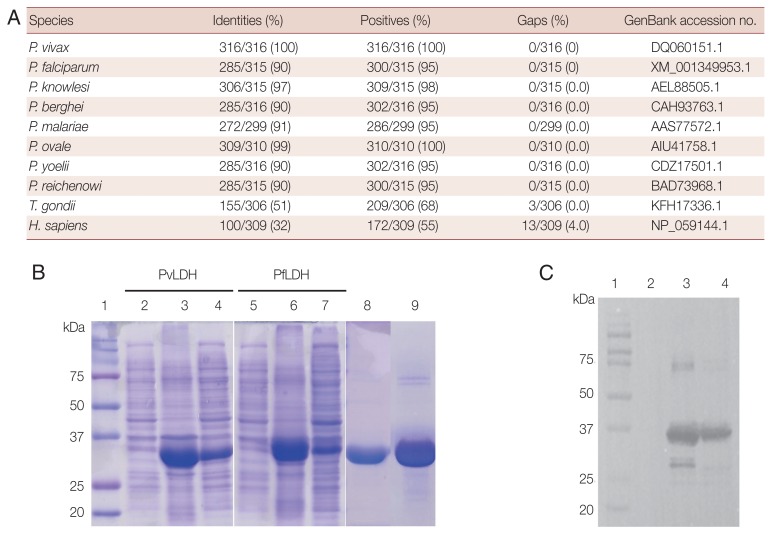
Task: Click lane 9 number in panel B
Action: point(415,306)
